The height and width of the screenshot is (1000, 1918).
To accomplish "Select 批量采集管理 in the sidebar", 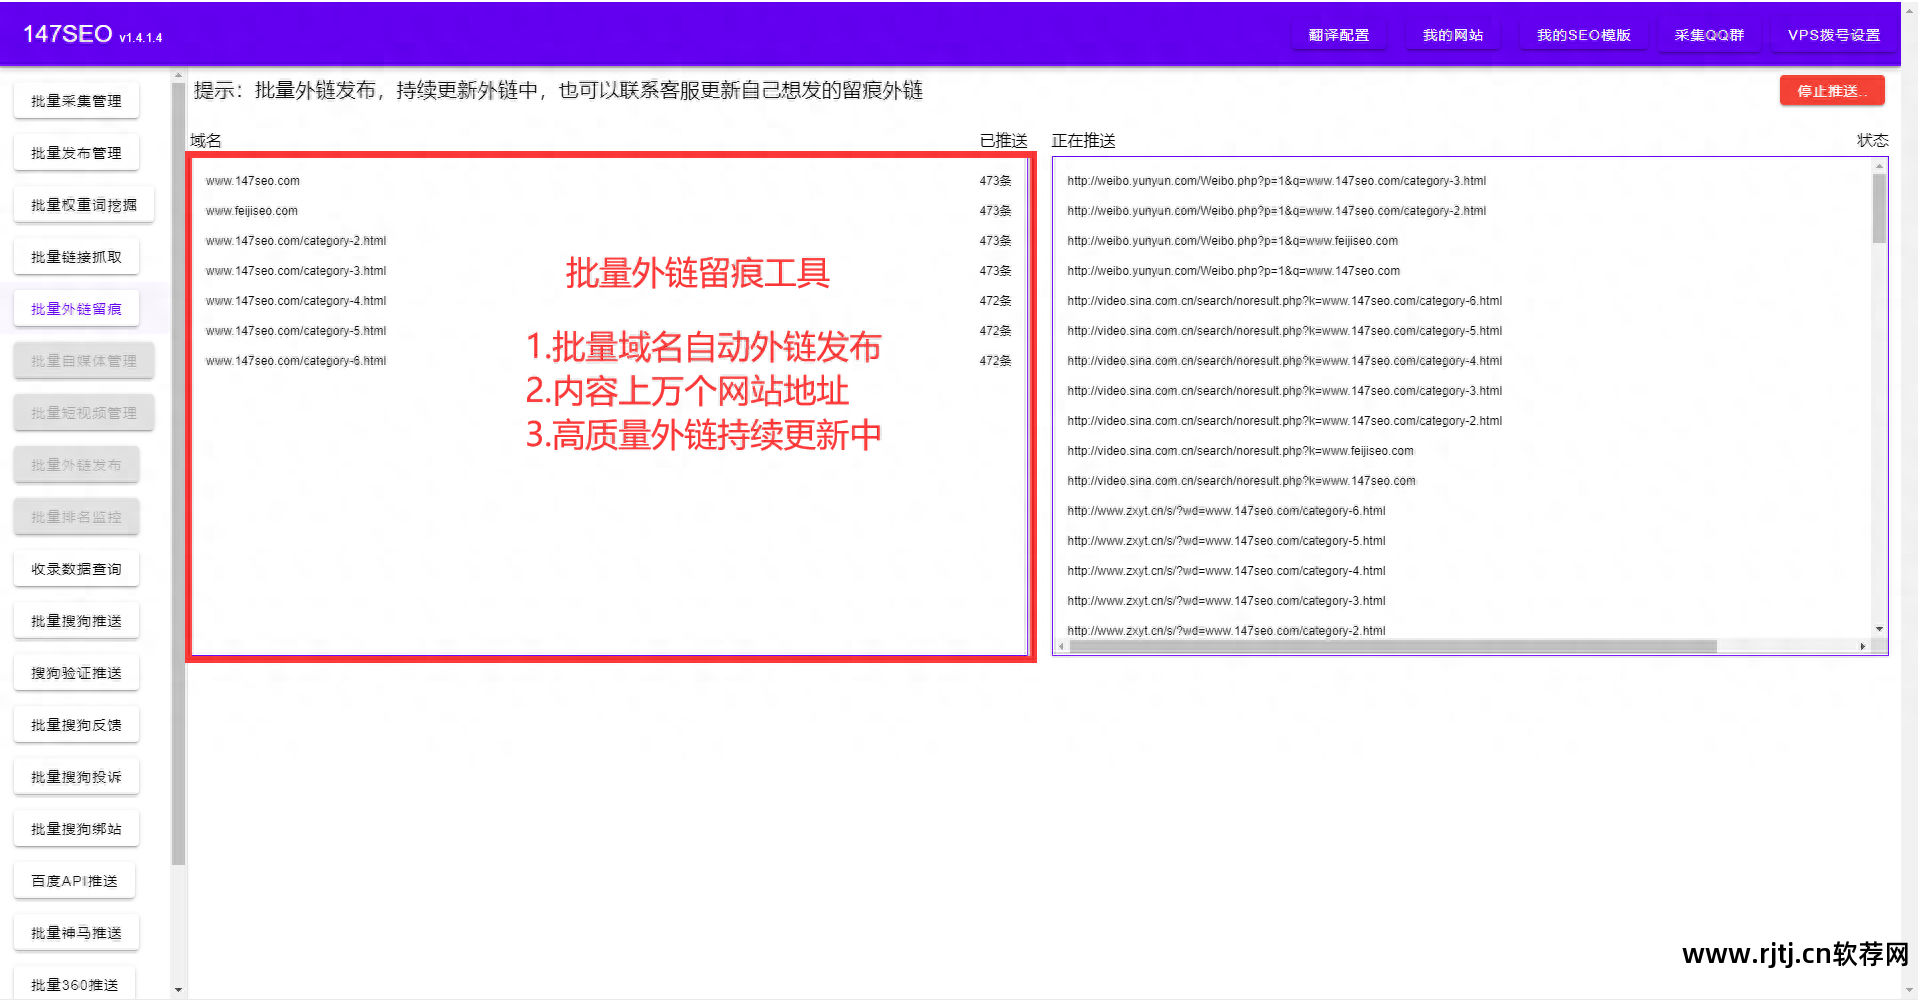I will coord(76,100).
